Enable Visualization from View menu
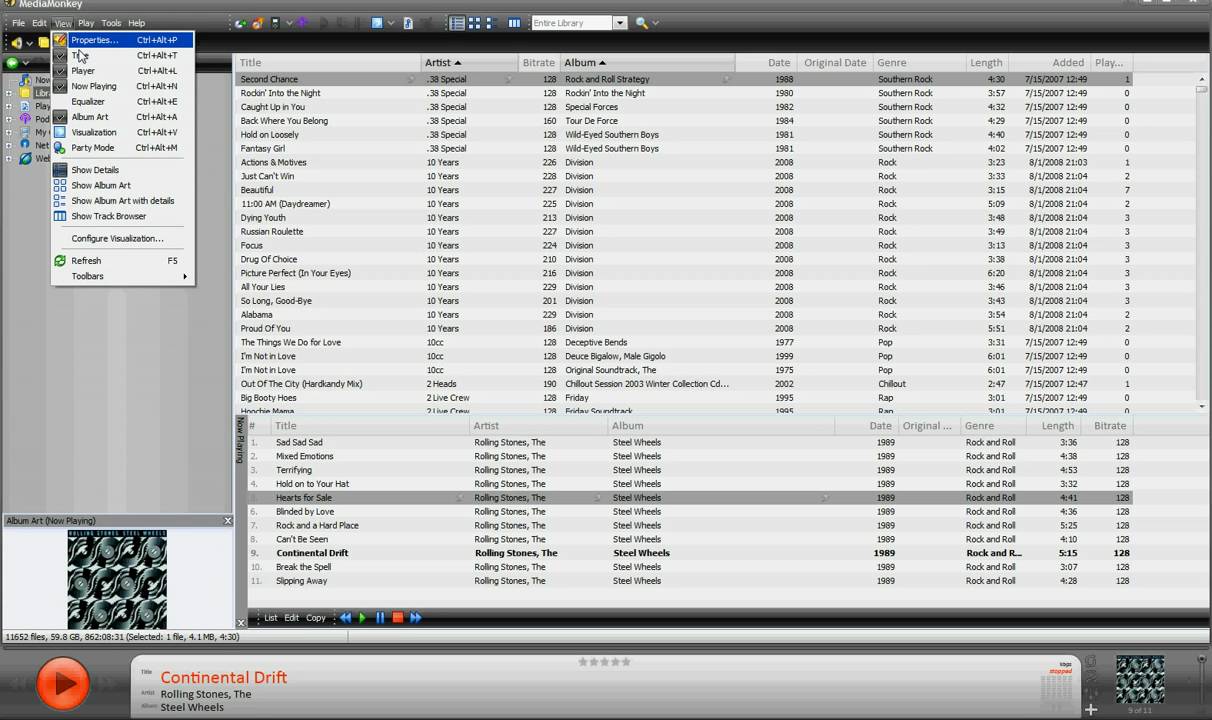 [x=122, y=132]
